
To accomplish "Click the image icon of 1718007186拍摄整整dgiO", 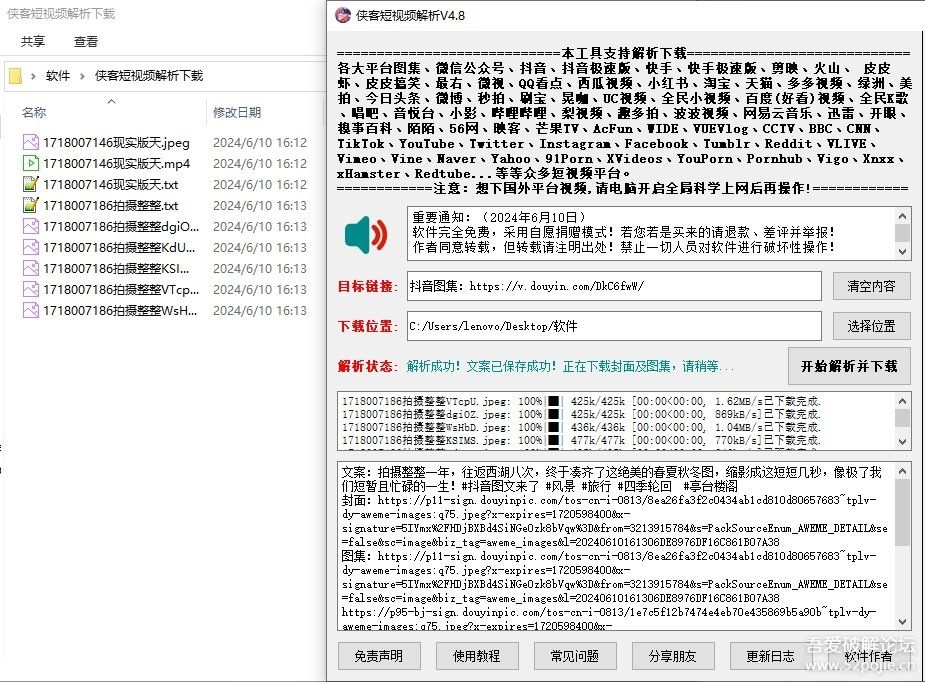I will coord(31,226).
